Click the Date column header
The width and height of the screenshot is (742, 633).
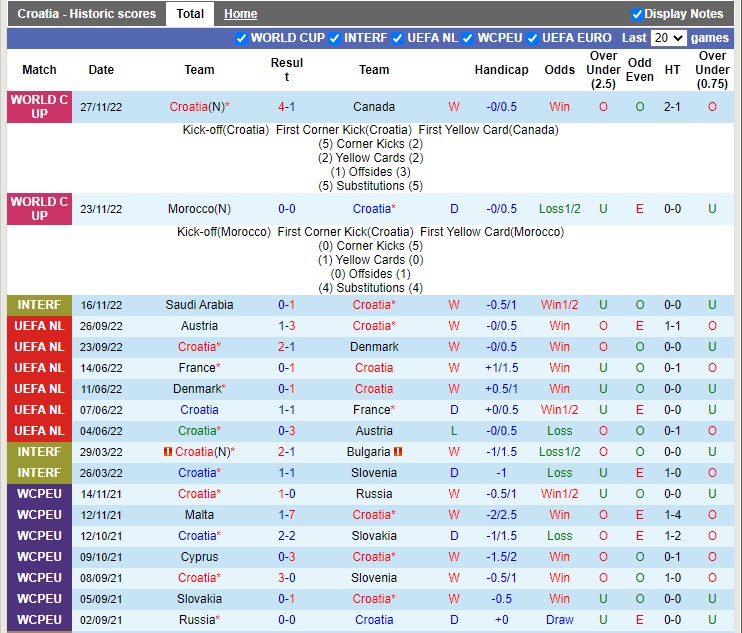pos(101,70)
